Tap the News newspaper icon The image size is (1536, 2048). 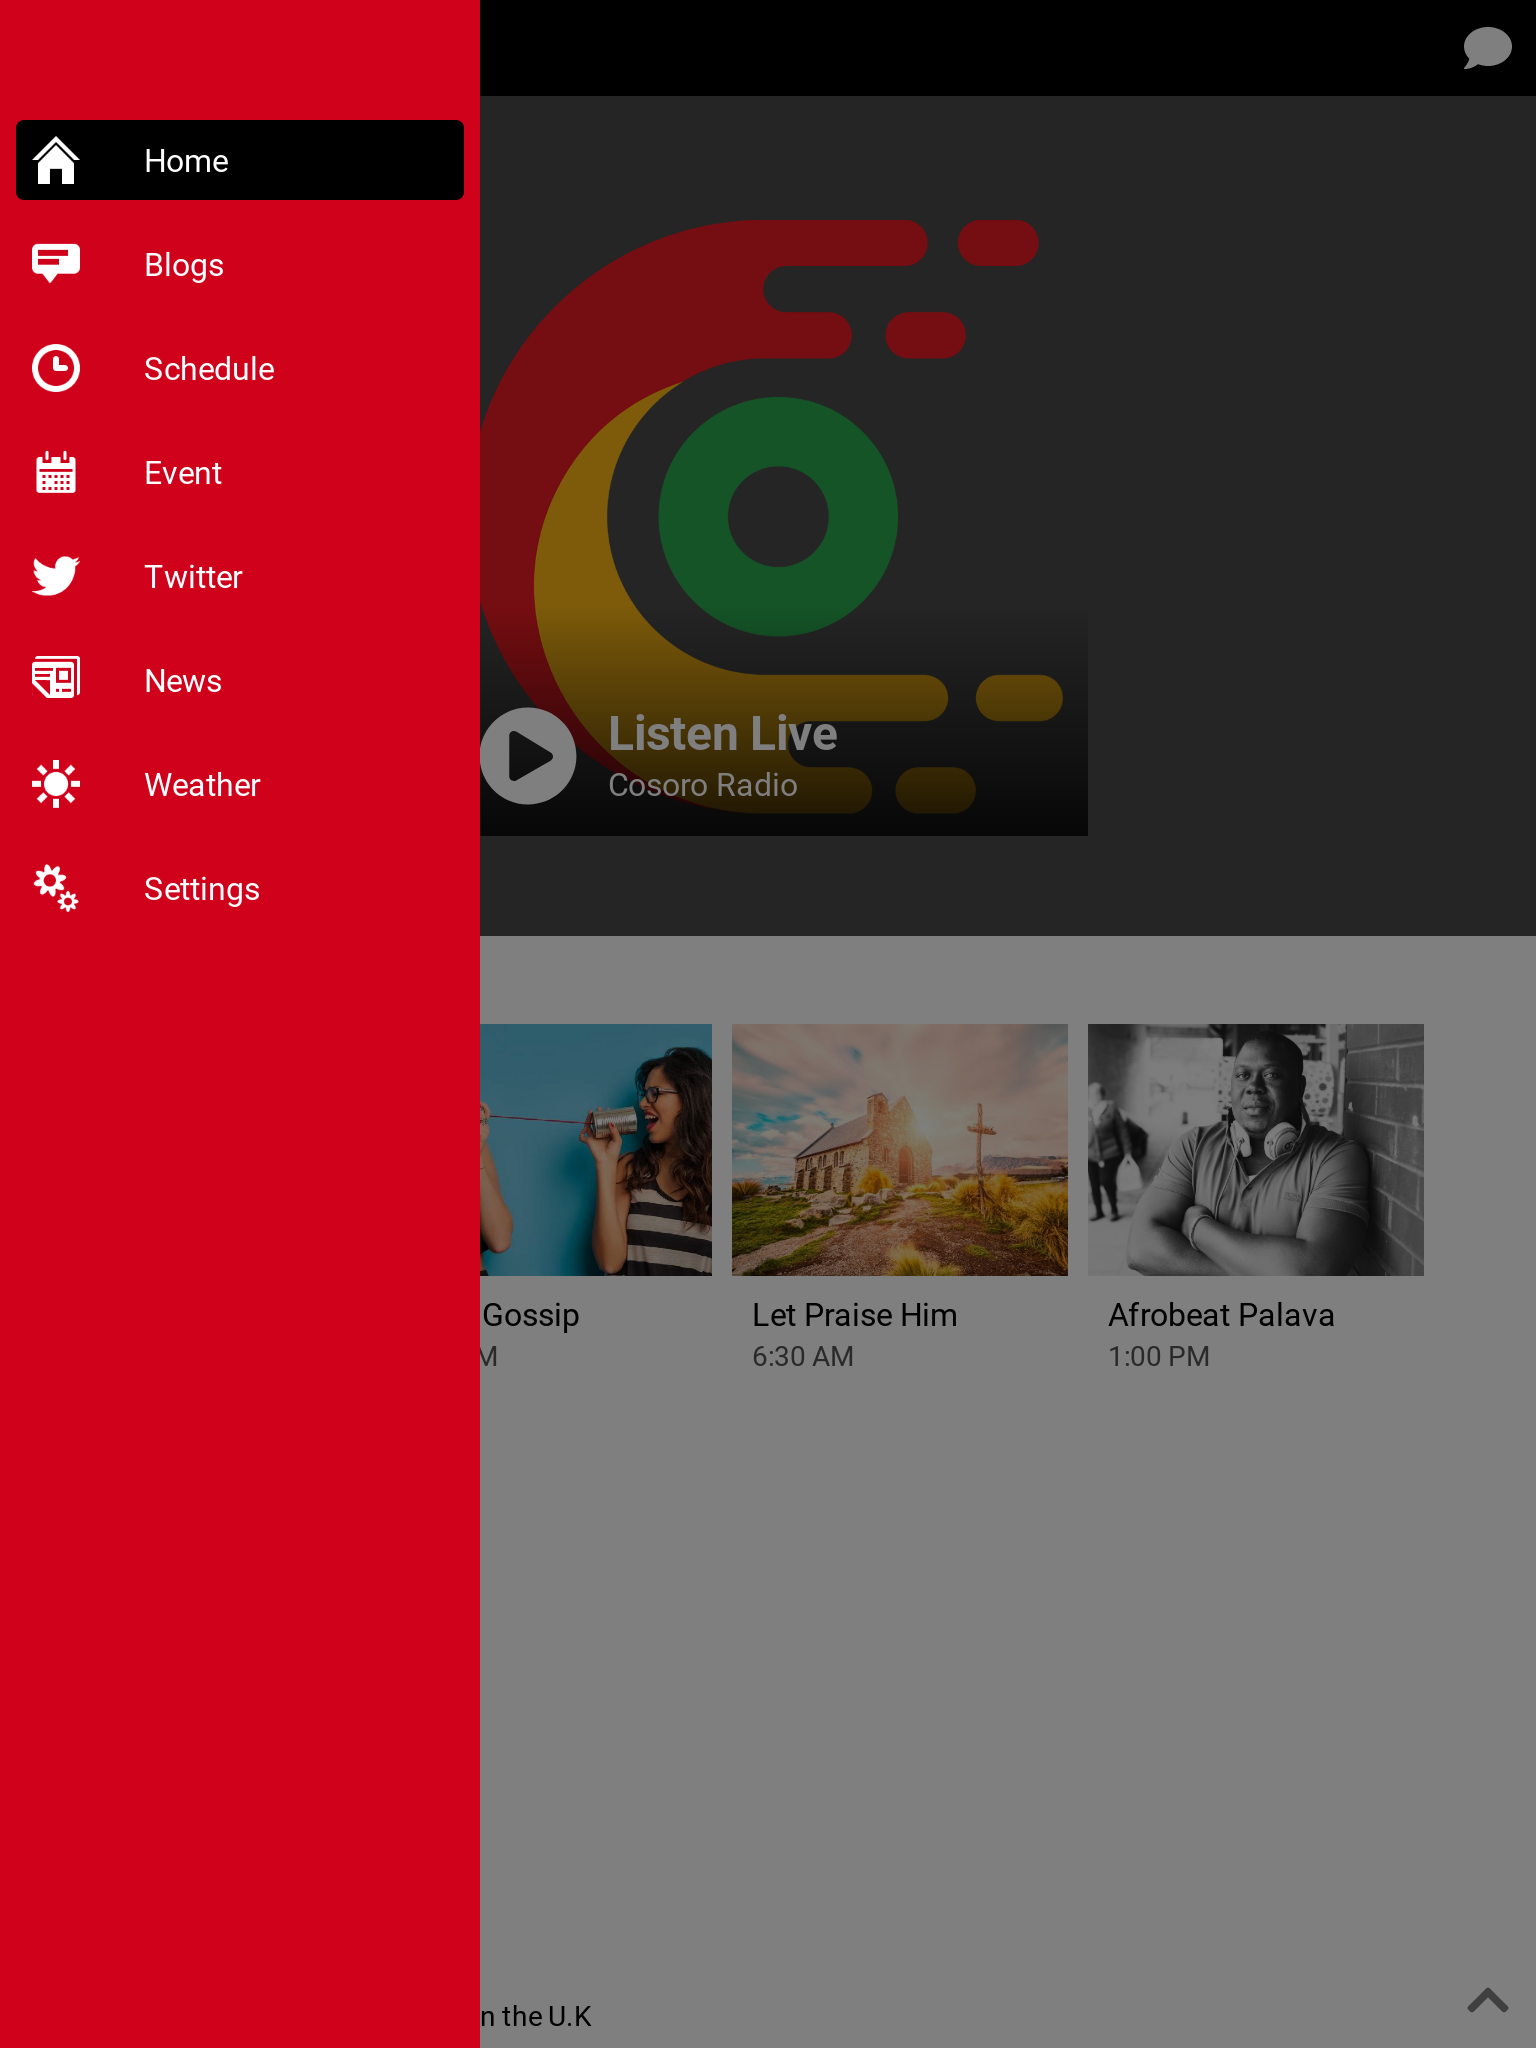[56, 679]
